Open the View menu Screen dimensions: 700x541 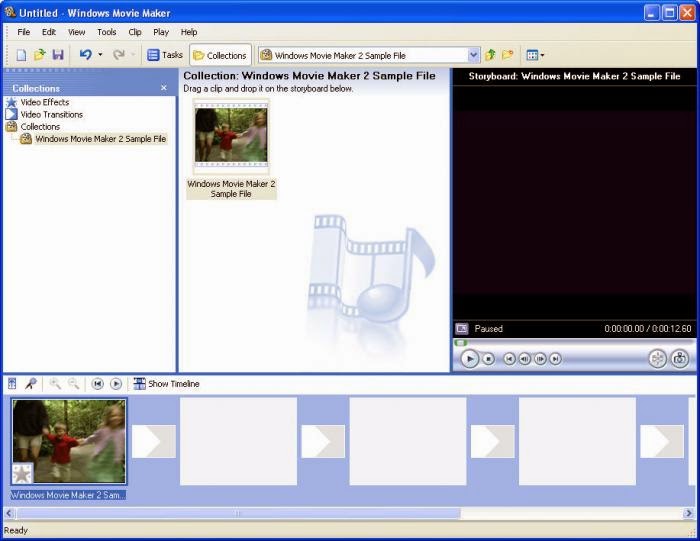pyautogui.click(x=76, y=32)
